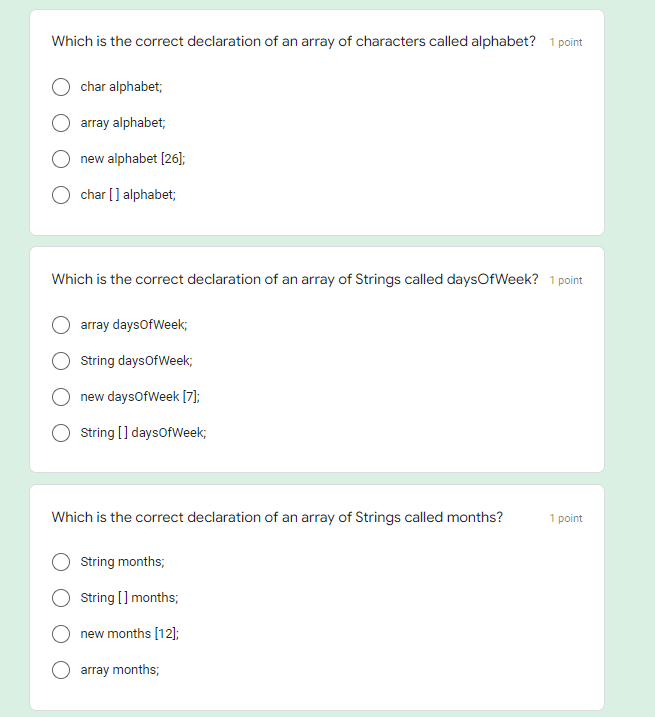Image resolution: width=655 pixels, height=717 pixels.
Task: Click the 'char [ ] alphabet;' label text
Action: [x=128, y=195]
